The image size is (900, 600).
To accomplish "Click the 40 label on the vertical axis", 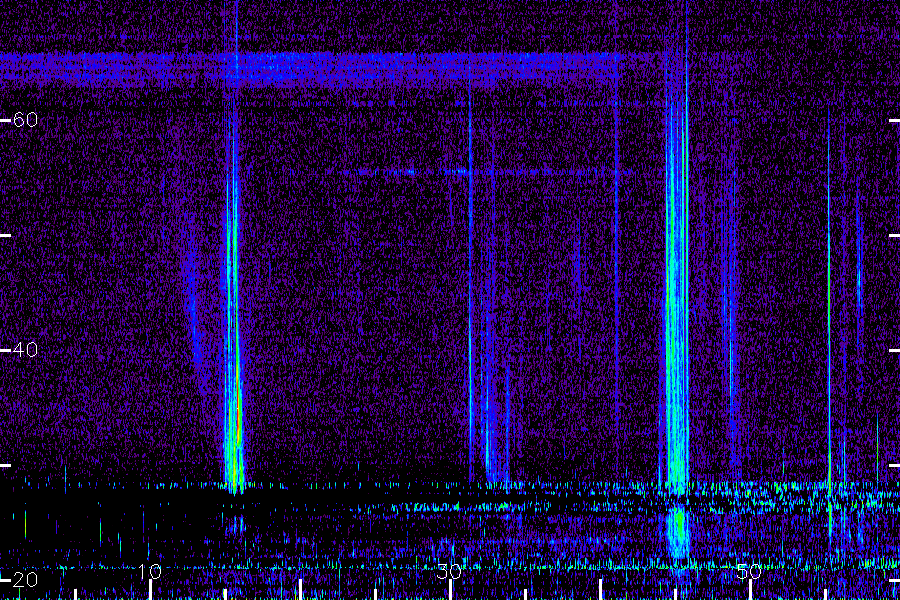I will click(25, 350).
